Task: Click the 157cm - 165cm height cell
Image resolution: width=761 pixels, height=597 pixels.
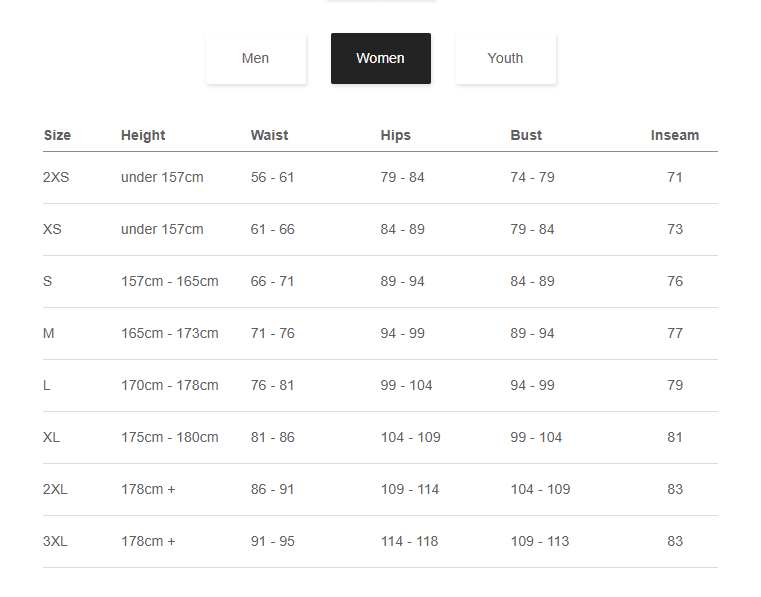Action: [x=169, y=281]
